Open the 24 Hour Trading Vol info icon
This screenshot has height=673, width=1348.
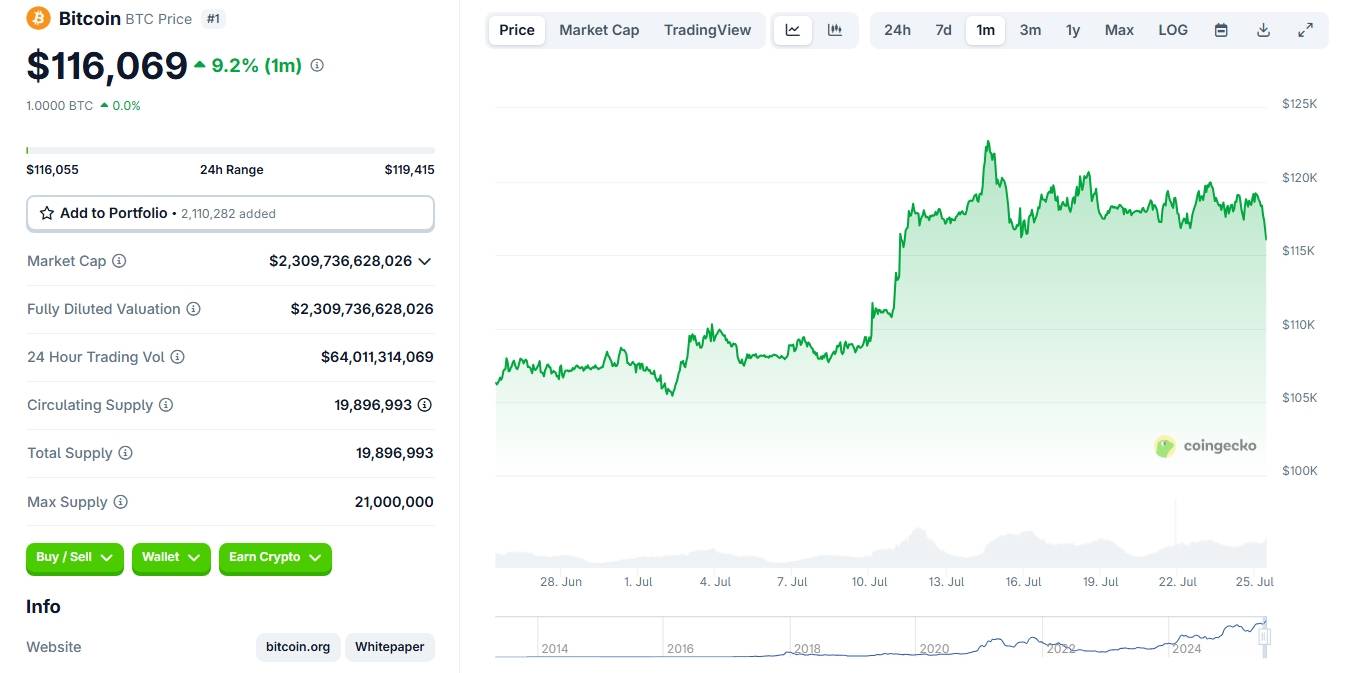(x=177, y=357)
